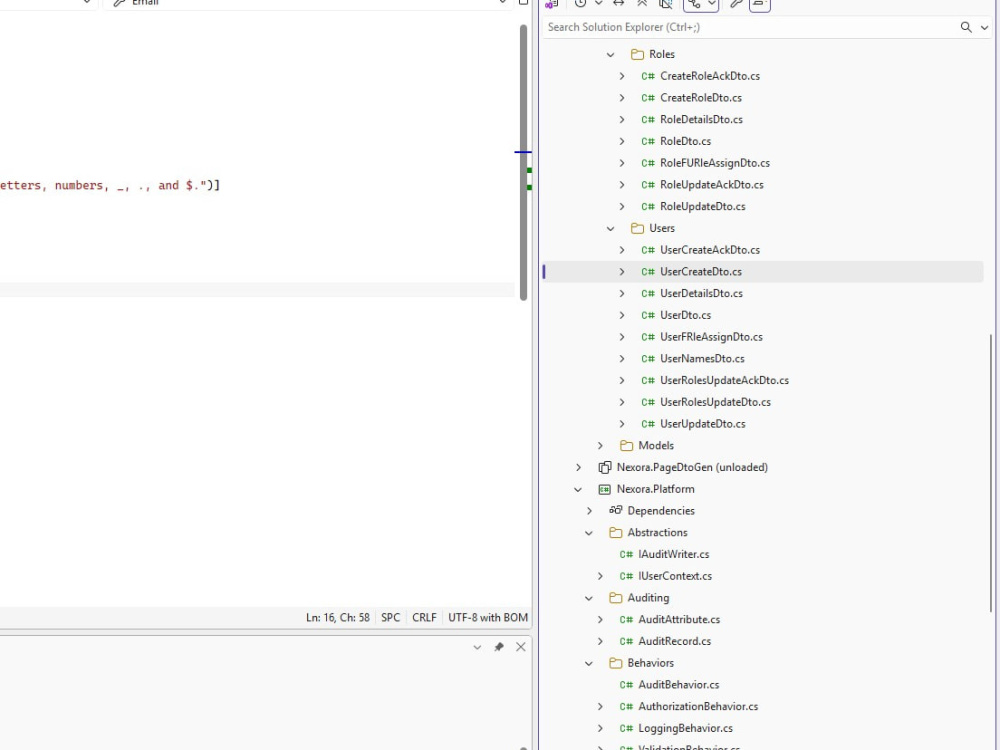This screenshot has width=1000, height=750.
Task: Click the UTF-8 with BOM encoding indicator
Action: (488, 617)
